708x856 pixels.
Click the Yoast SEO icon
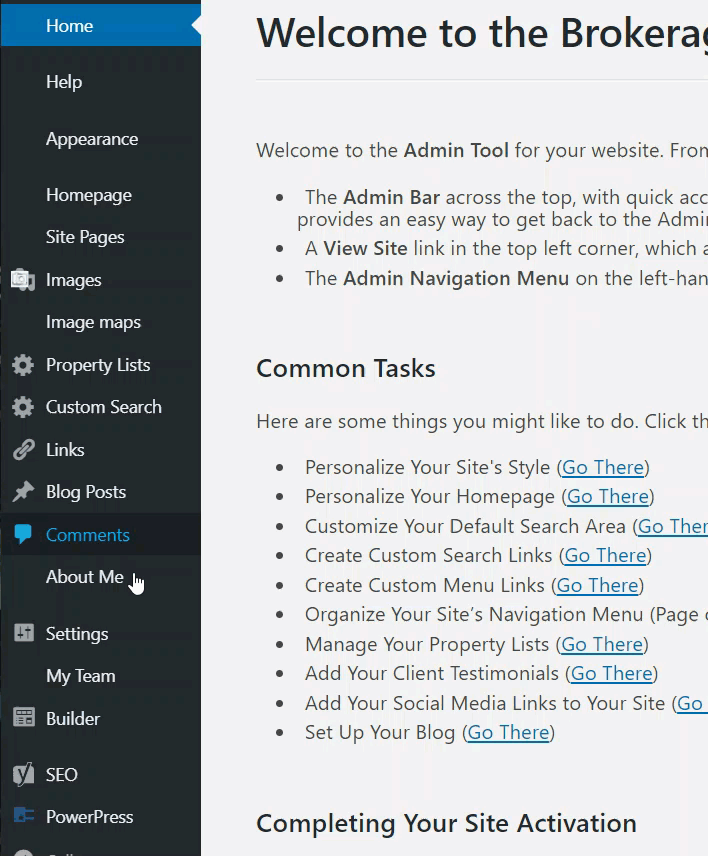coord(23,775)
